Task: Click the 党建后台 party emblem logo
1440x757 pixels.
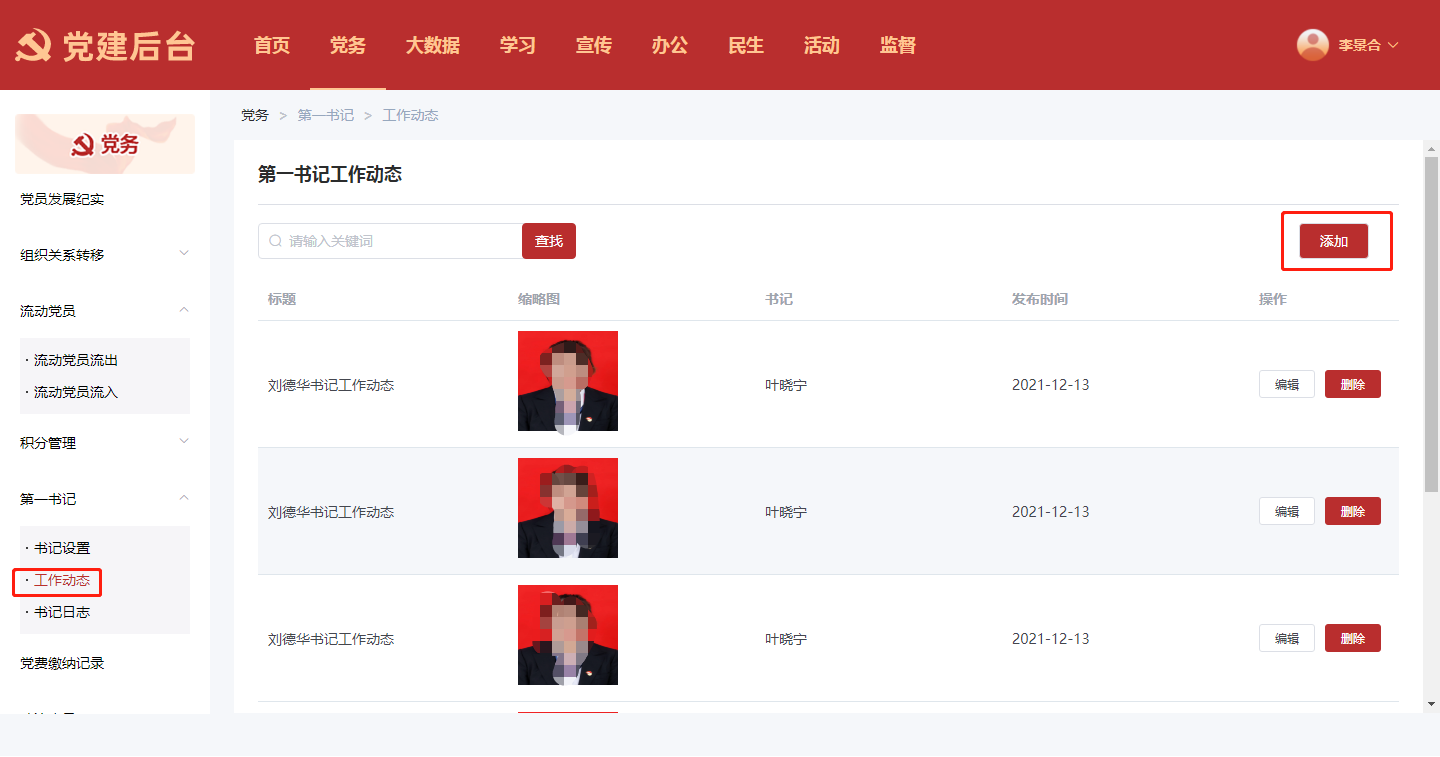Action: (x=33, y=46)
